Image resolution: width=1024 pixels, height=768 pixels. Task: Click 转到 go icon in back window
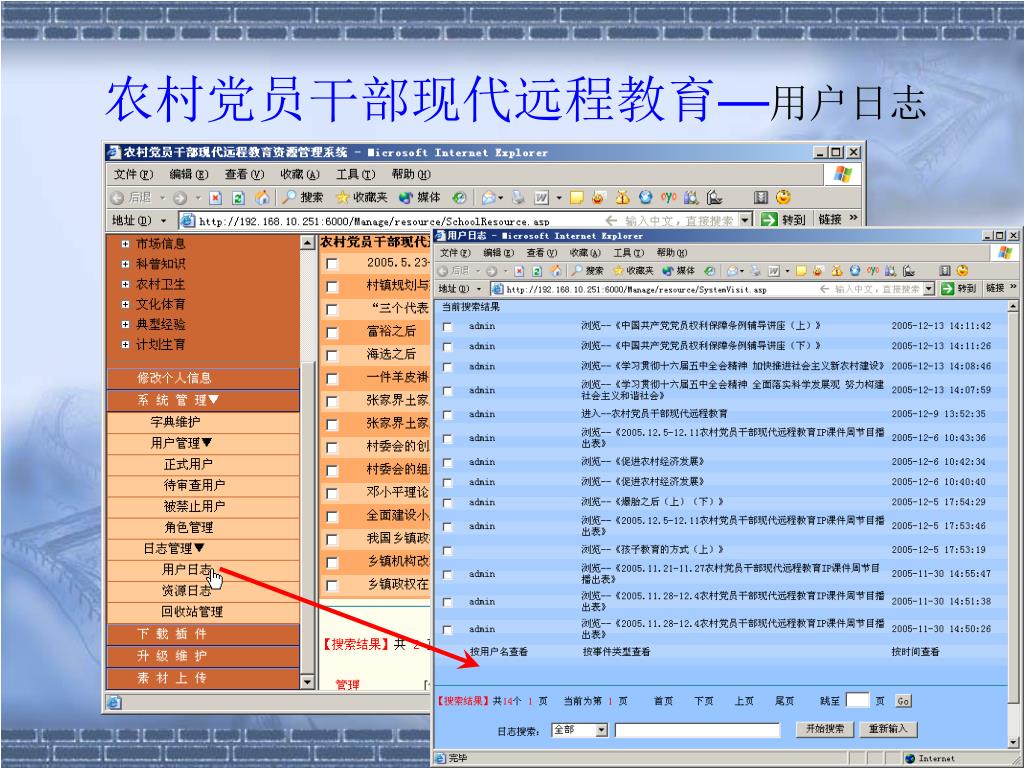tap(769, 220)
